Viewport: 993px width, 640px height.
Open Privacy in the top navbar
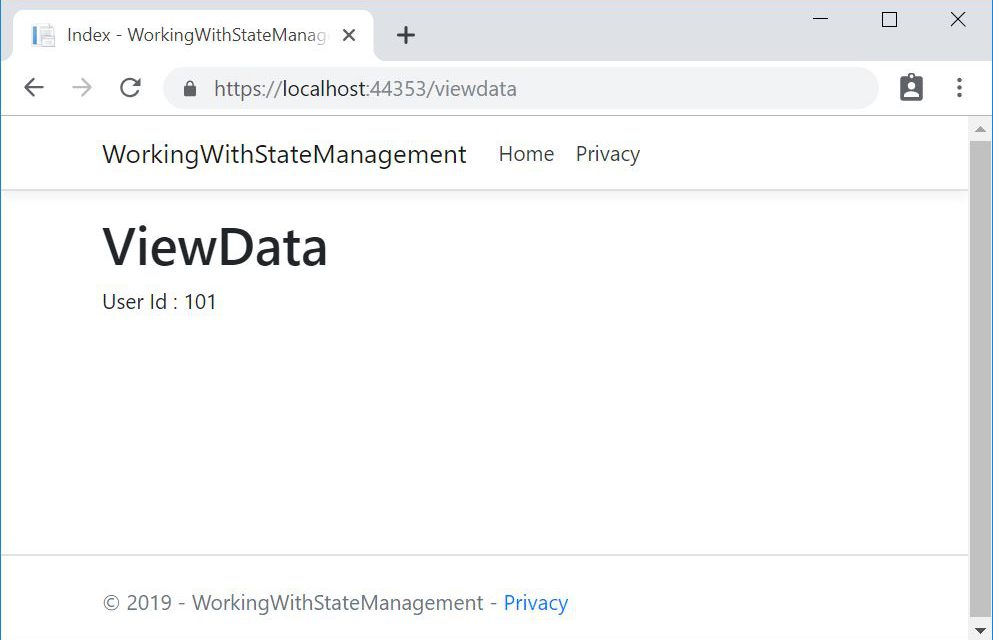[607, 154]
